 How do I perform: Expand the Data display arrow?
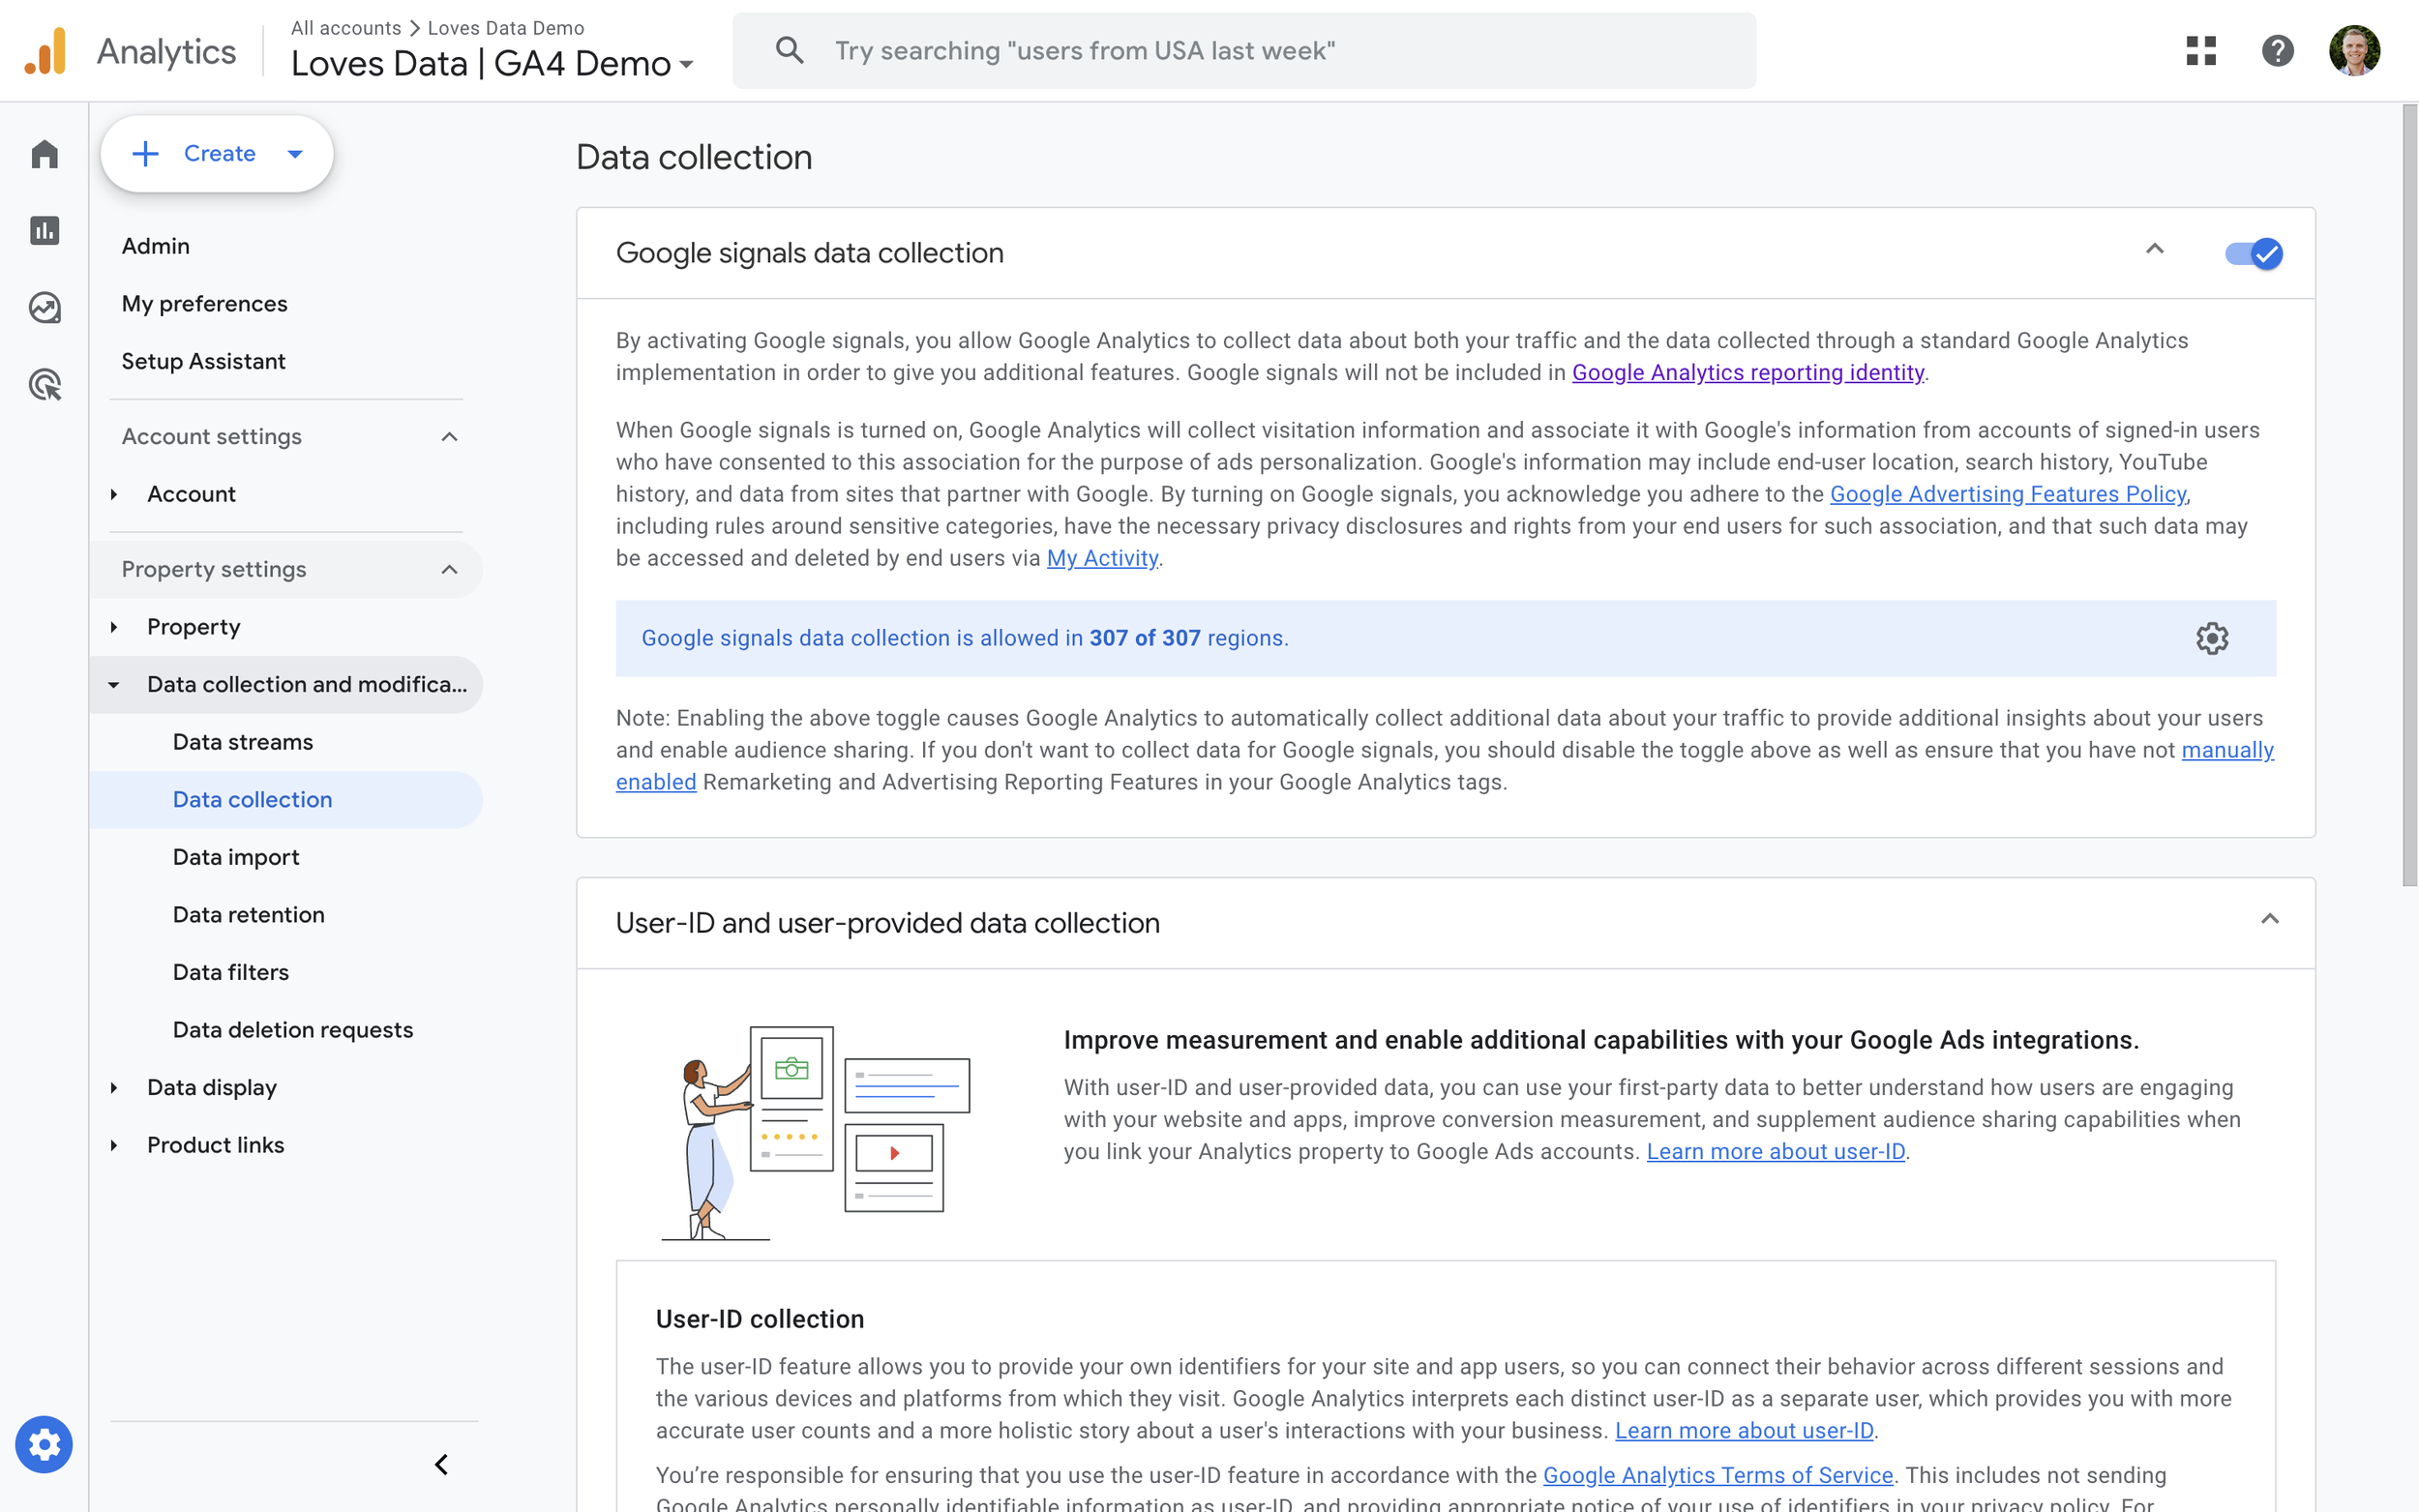(114, 1088)
